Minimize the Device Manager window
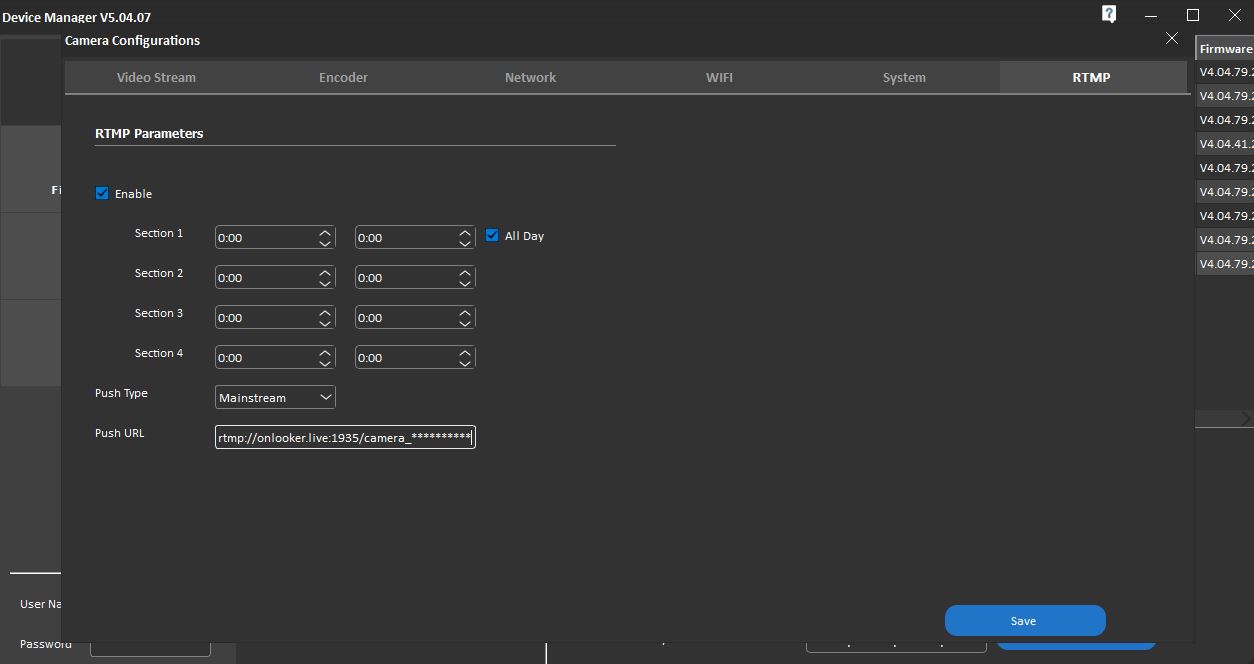The image size is (1254, 664). pos(1152,15)
